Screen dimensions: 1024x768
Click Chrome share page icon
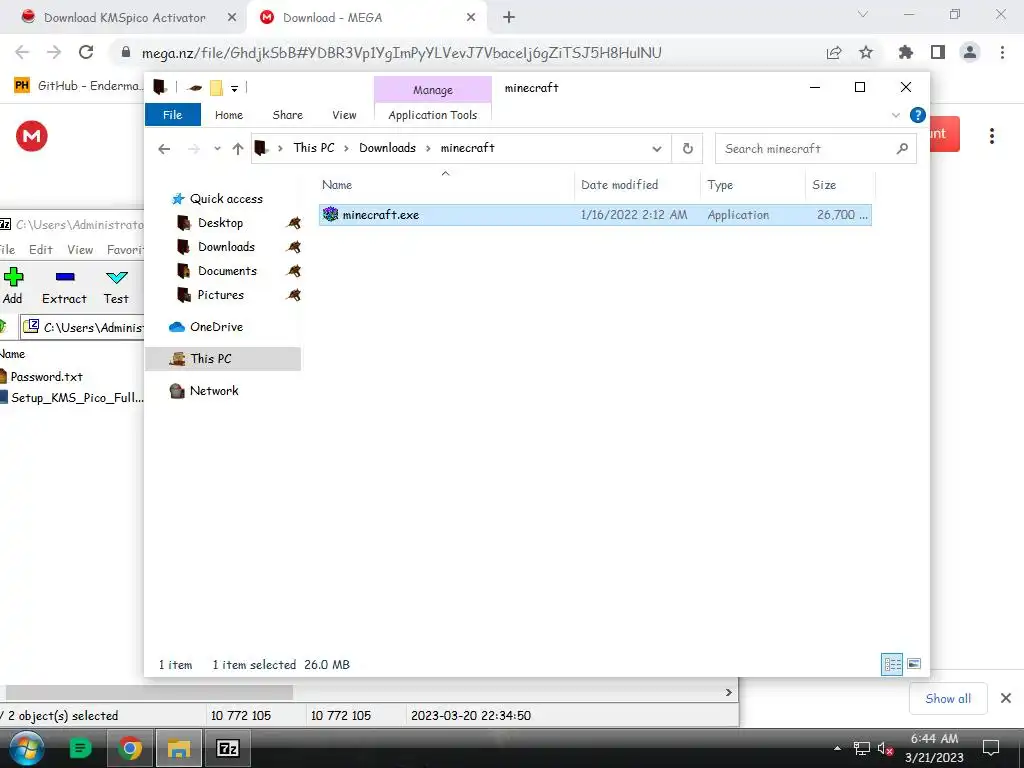click(x=834, y=52)
